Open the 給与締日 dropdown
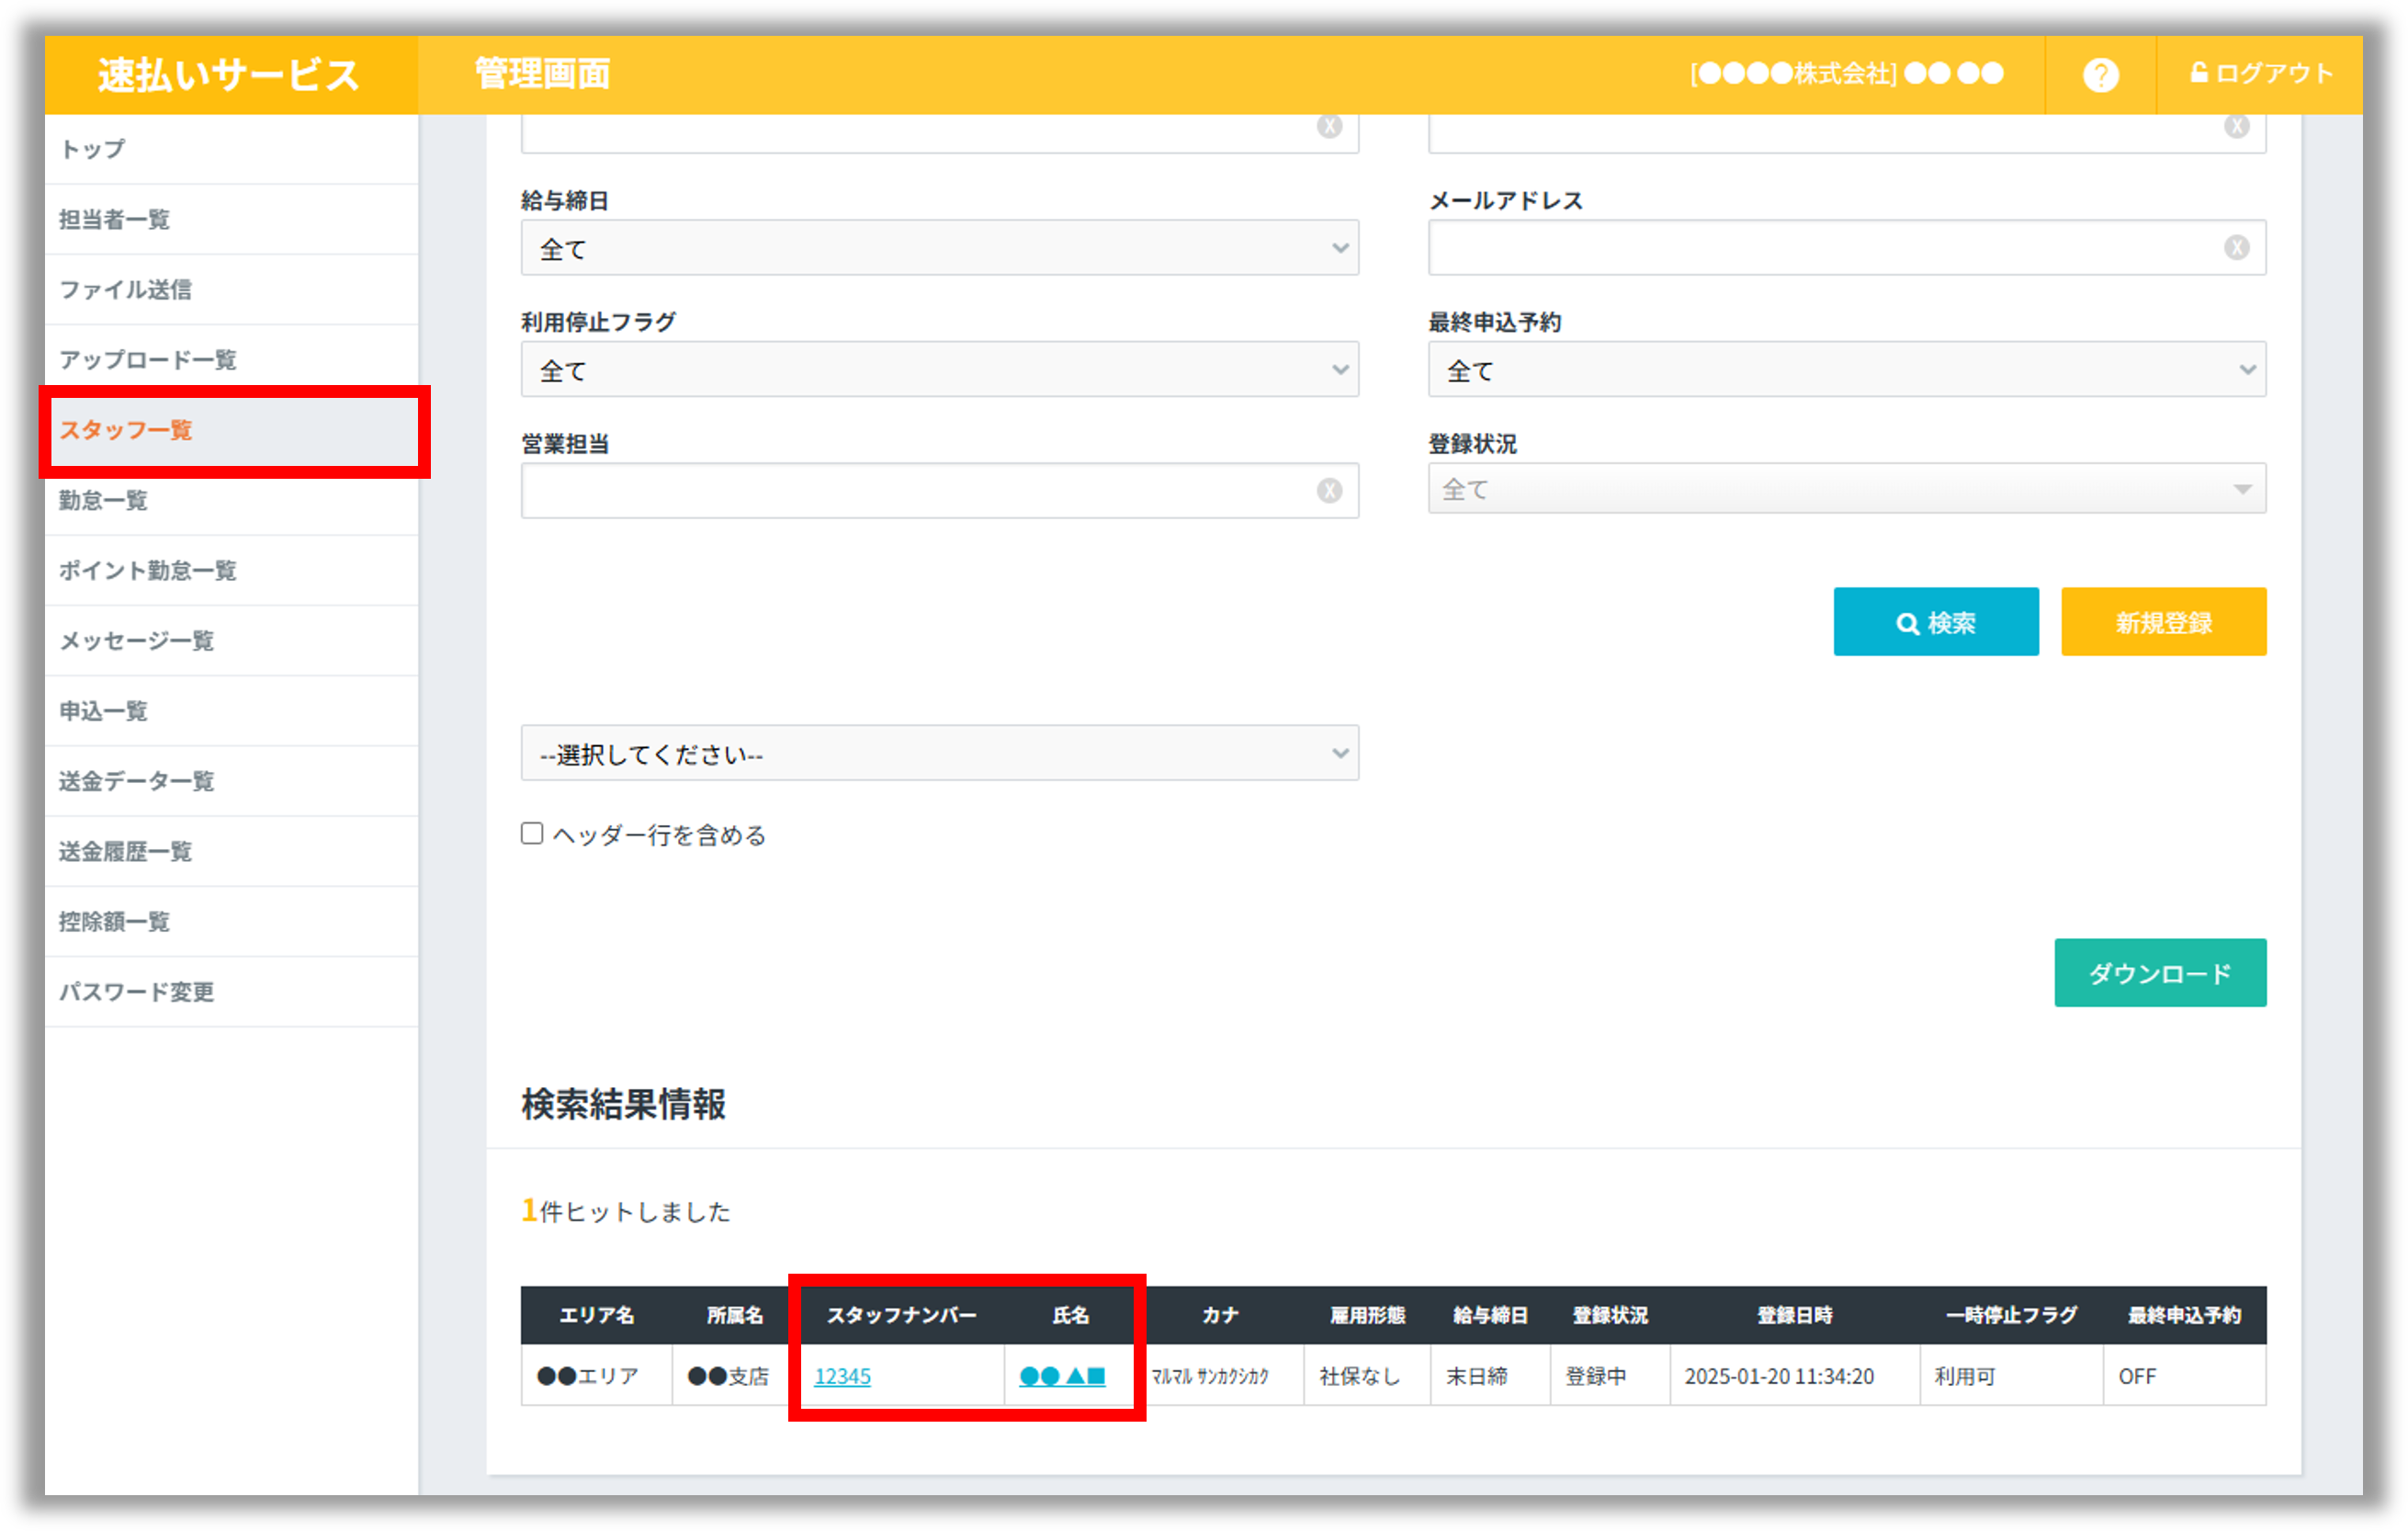The width and height of the screenshot is (2408, 1531). pyautogui.click(x=938, y=248)
